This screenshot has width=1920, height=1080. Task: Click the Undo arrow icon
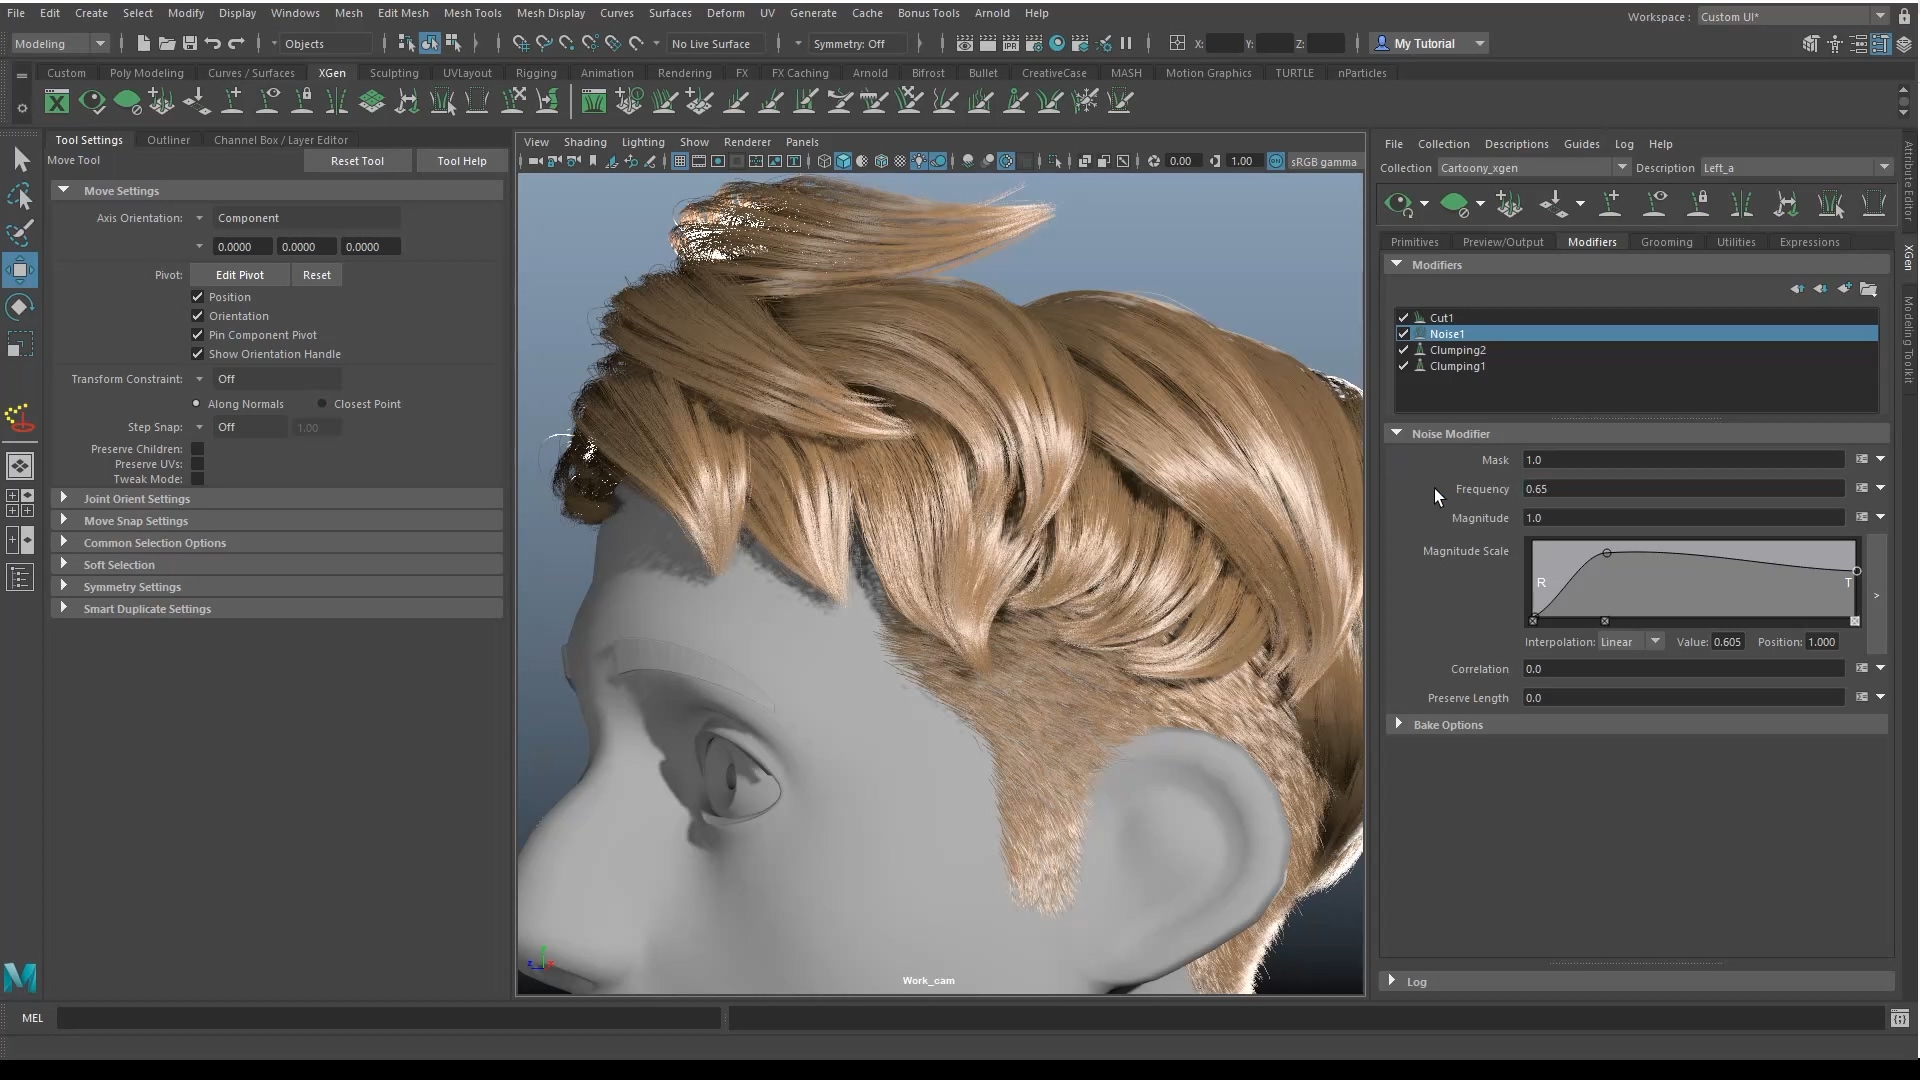pyautogui.click(x=213, y=43)
